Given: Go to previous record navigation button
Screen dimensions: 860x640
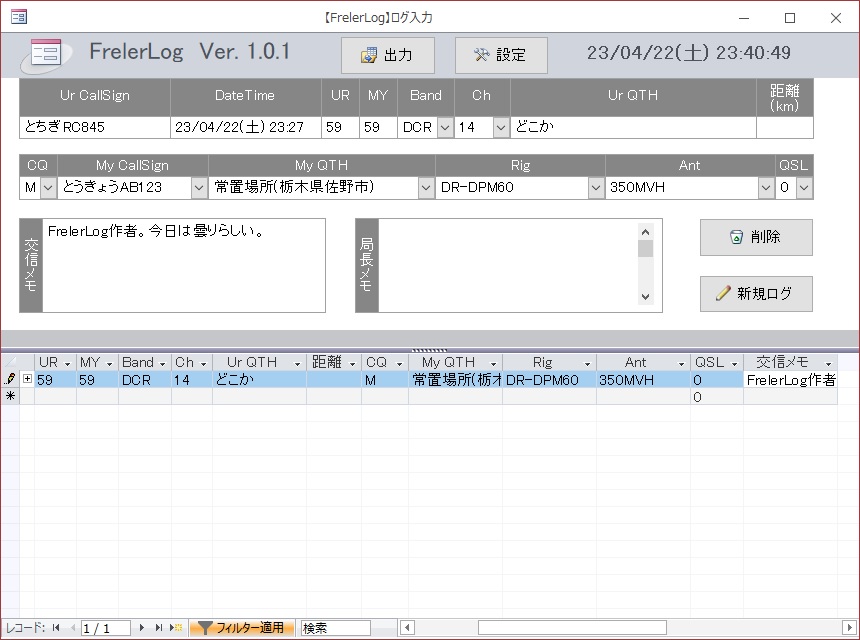Looking at the screenshot, I should click(72, 627).
